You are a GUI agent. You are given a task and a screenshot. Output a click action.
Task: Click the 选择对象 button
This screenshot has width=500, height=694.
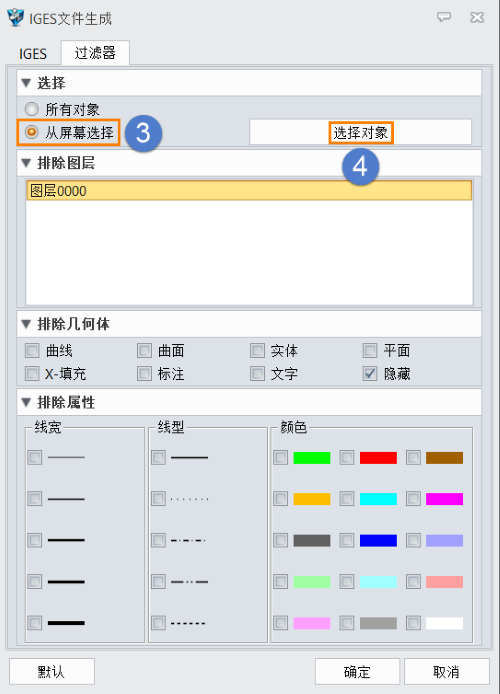[x=360, y=132]
